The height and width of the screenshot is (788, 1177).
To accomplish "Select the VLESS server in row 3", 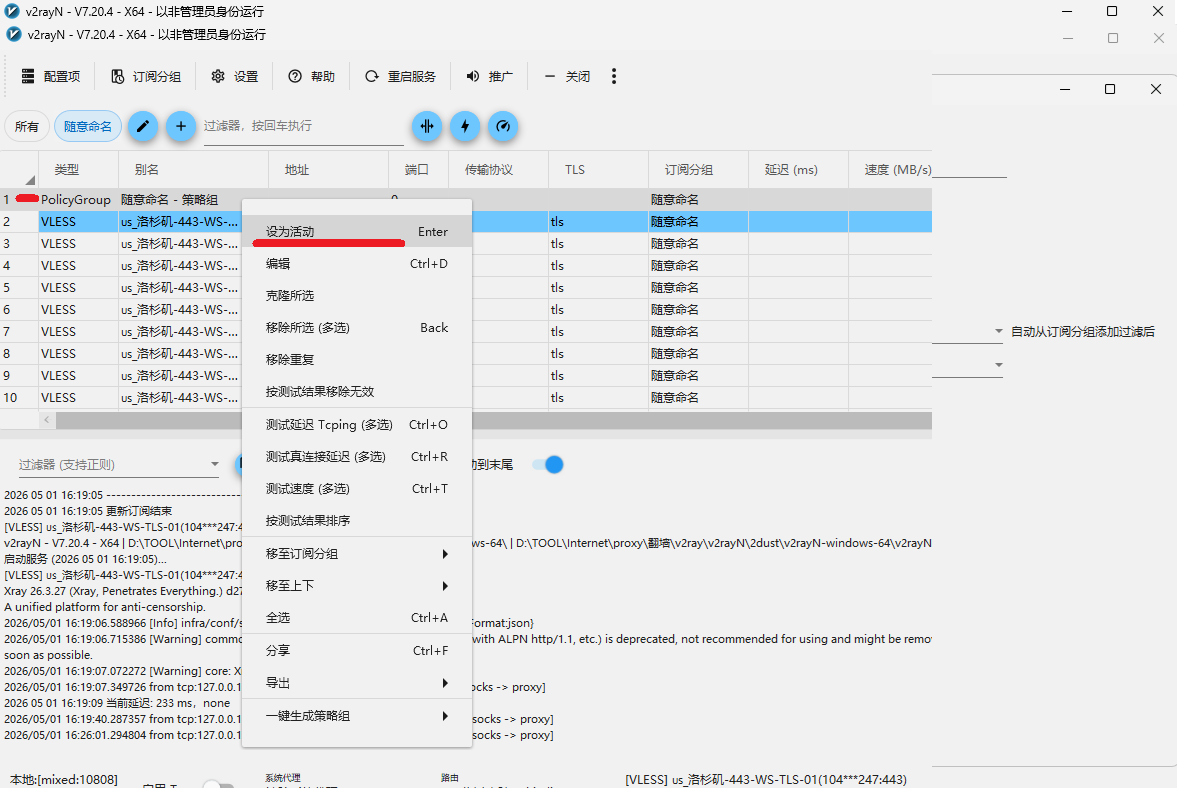I will click(x=465, y=244).
